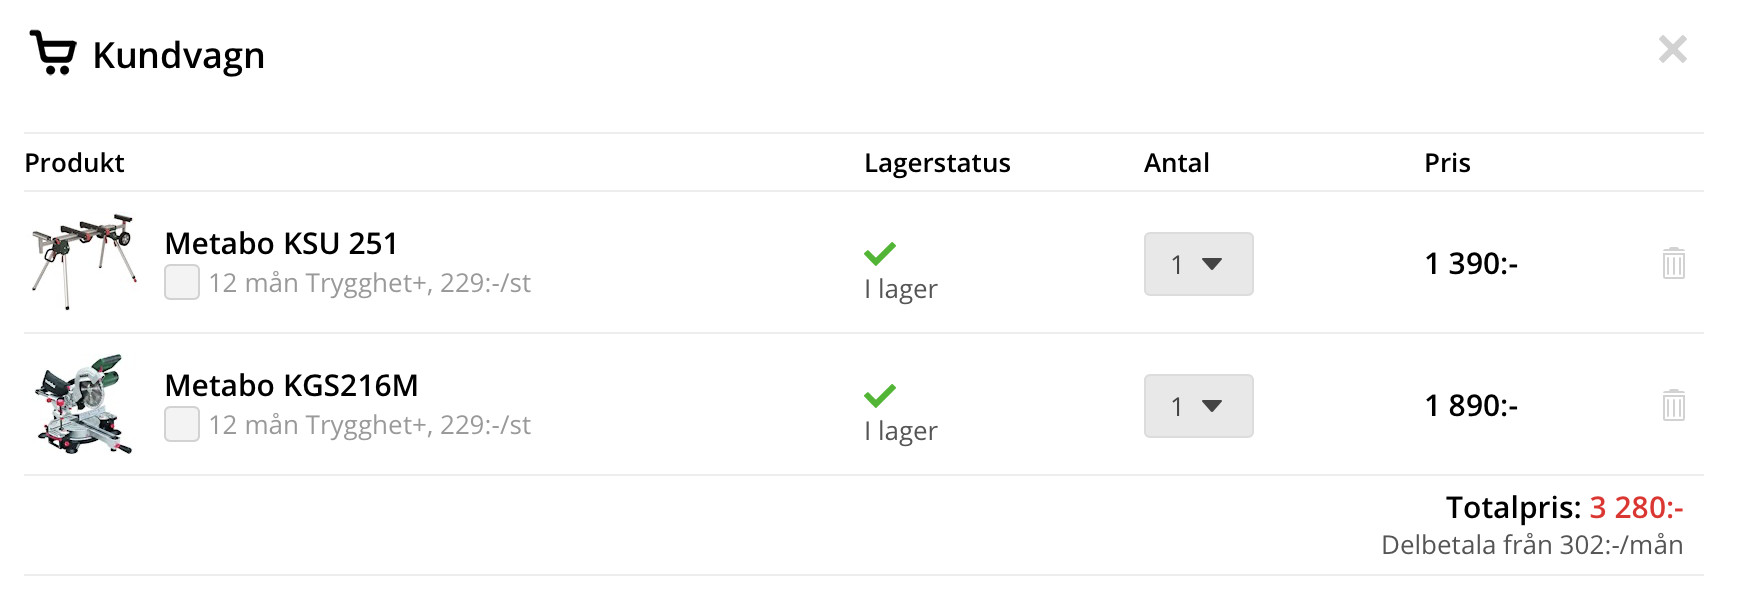Open the Metabo KSU 251 product link
Viewport: 1746px width, 612px height.
(281, 243)
